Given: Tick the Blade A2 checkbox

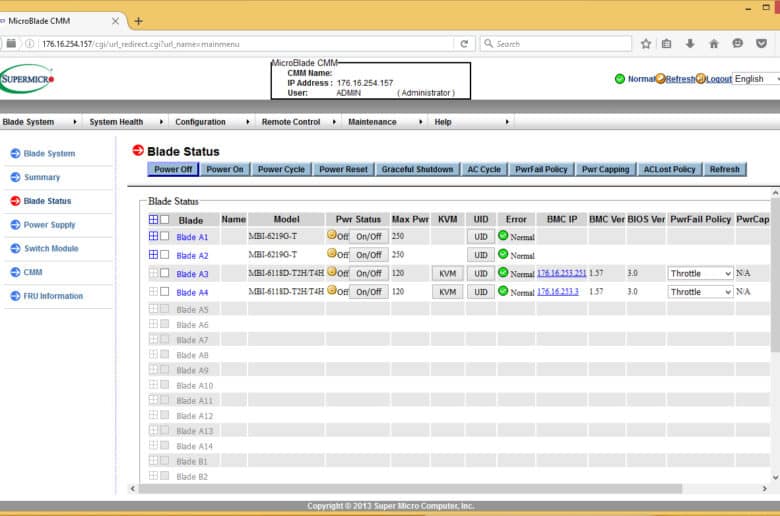Looking at the screenshot, I should click(x=165, y=254).
